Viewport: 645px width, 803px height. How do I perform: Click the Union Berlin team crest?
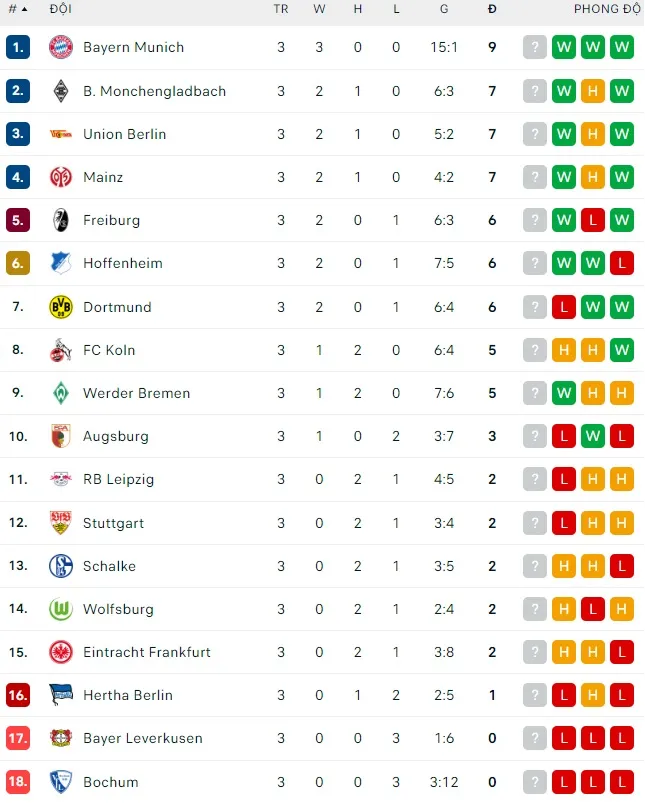(61, 134)
